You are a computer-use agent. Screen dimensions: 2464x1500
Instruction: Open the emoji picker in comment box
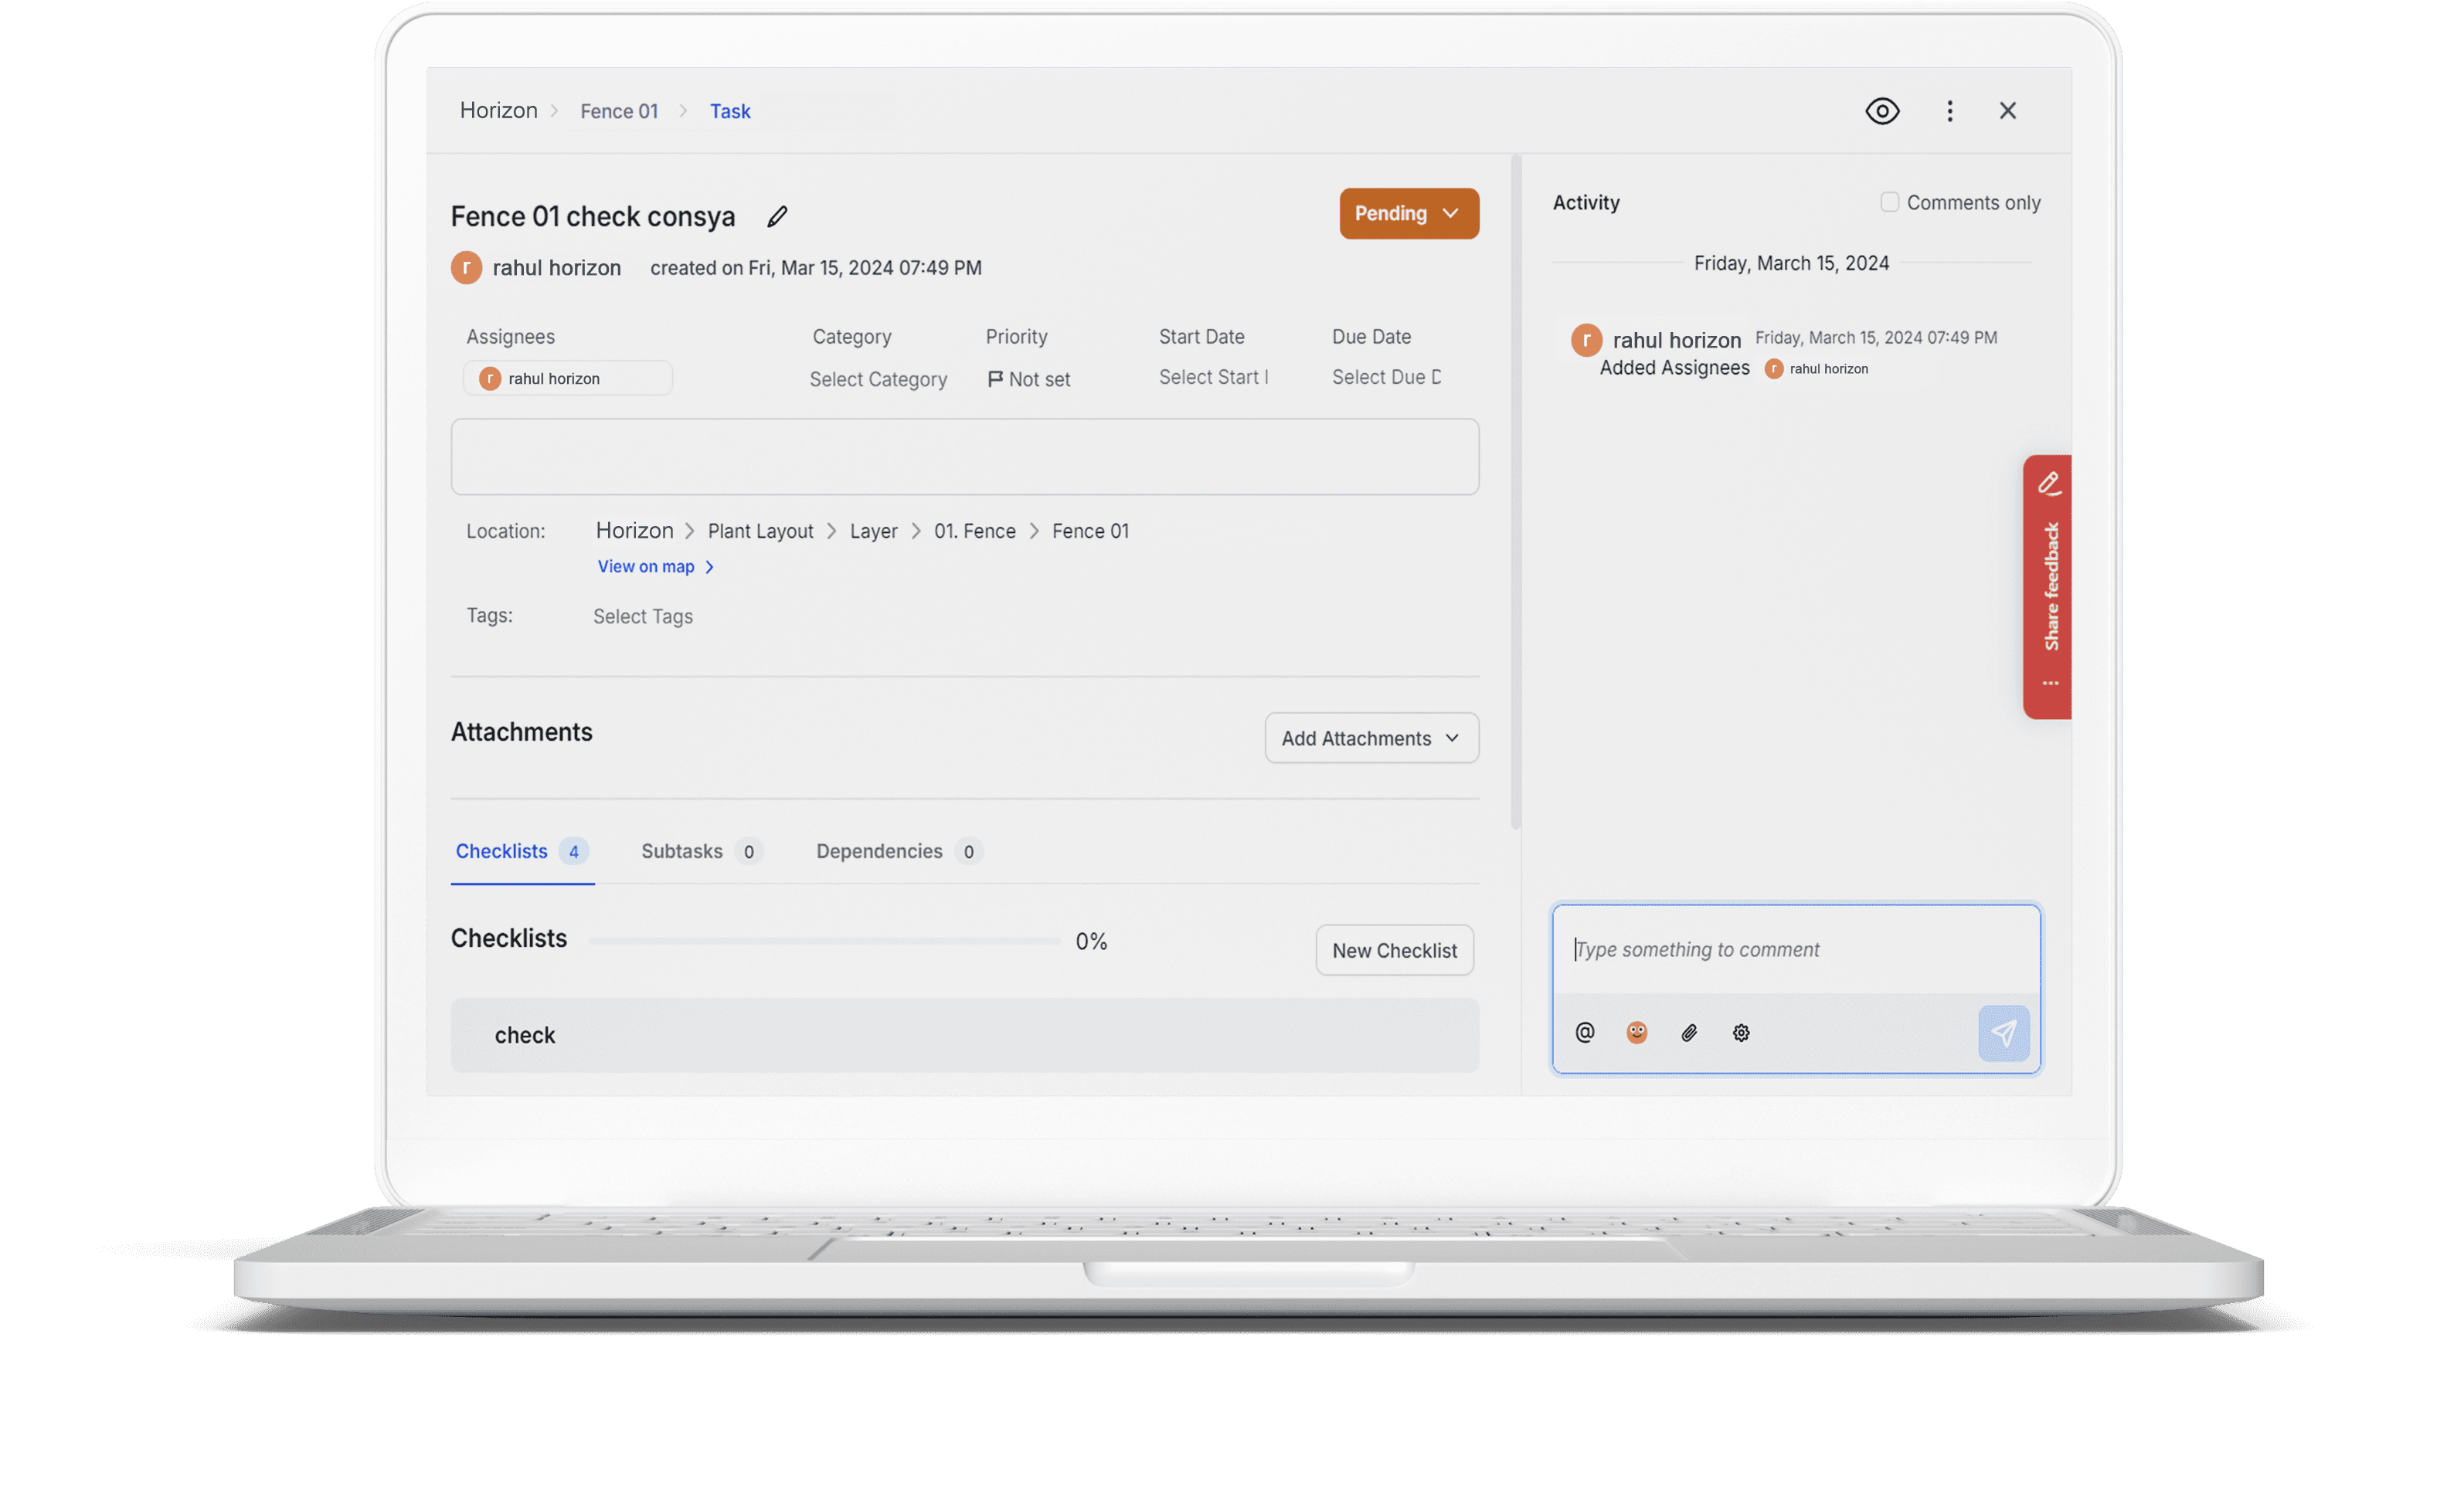coord(1637,1032)
